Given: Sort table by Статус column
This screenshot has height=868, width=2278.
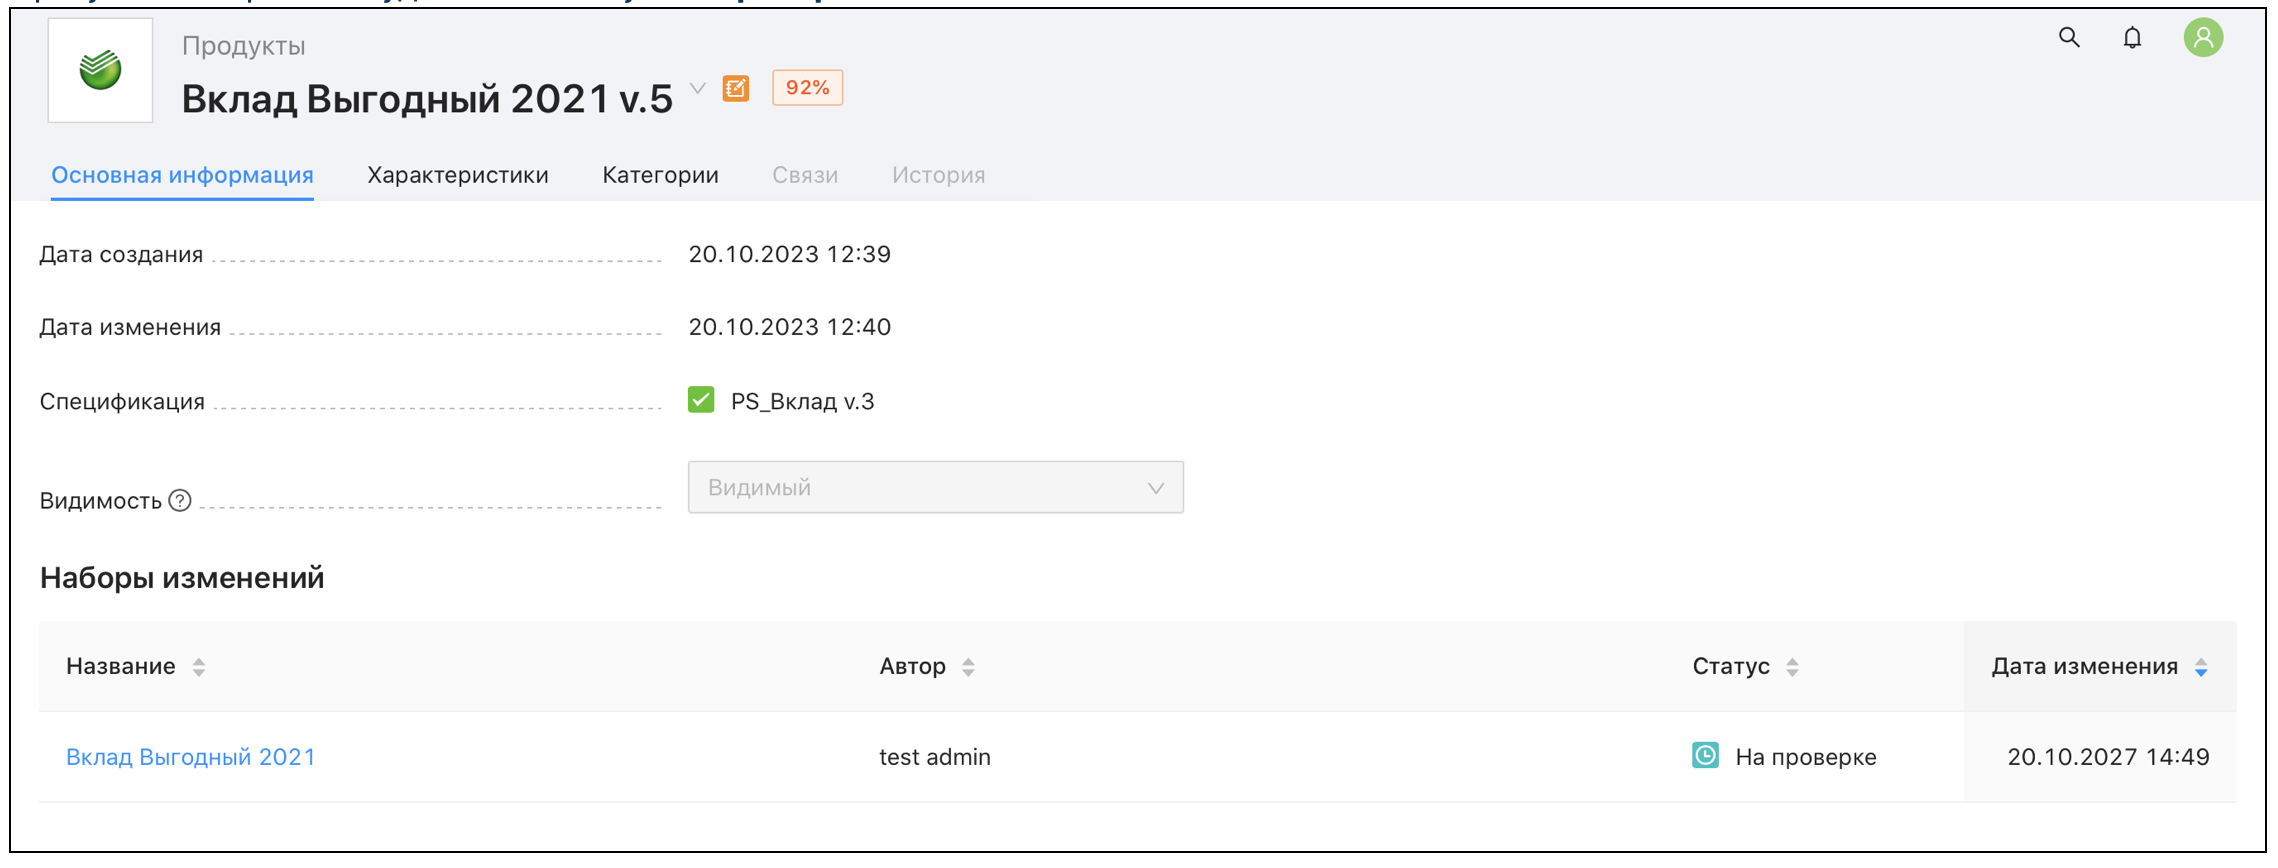Looking at the screenshot, I should pyautogui.click(x=1792, y=667).
